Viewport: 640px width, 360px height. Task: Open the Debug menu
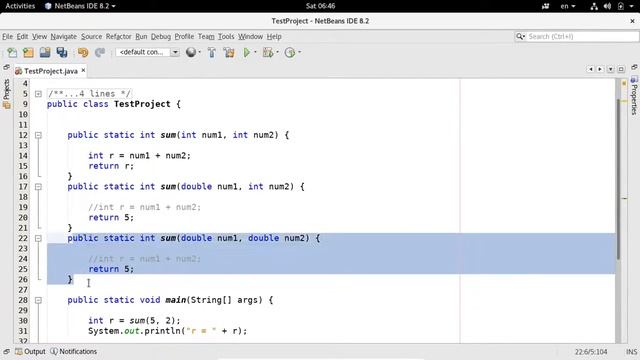pos(161,36)
